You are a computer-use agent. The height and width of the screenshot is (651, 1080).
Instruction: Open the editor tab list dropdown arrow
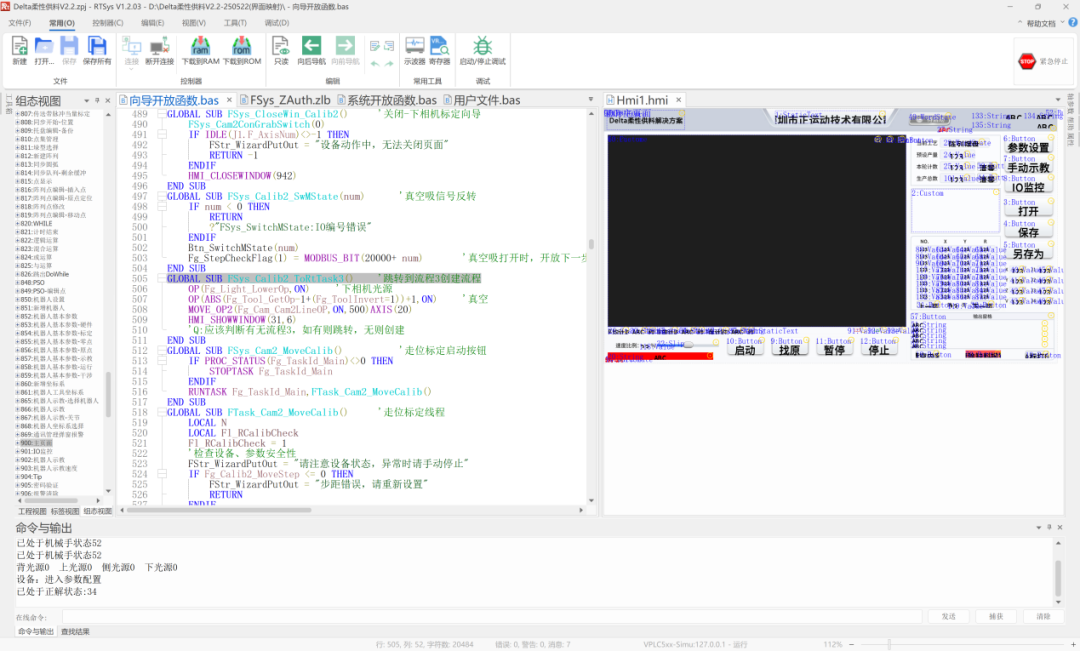tap(590, 100)
